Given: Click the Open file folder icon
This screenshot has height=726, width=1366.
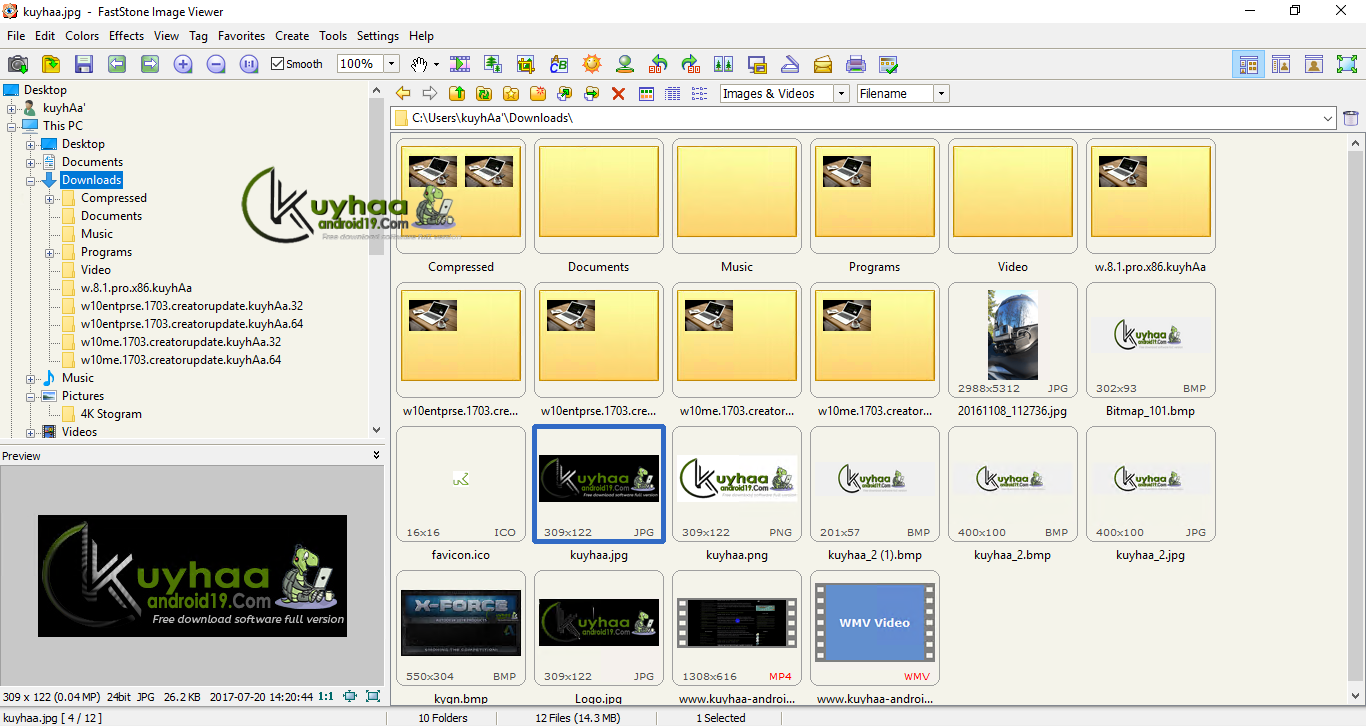Looking at the screenshot, I should (51, 64).
